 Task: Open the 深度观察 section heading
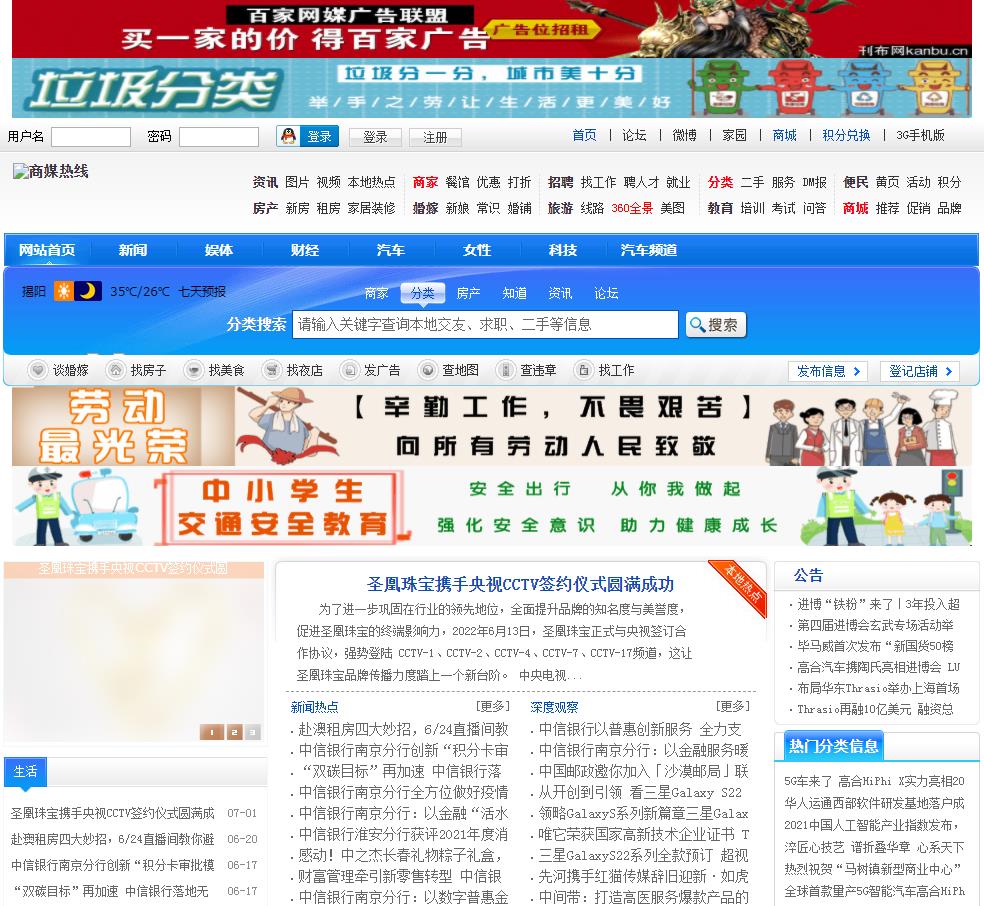[x=554, y=707]
